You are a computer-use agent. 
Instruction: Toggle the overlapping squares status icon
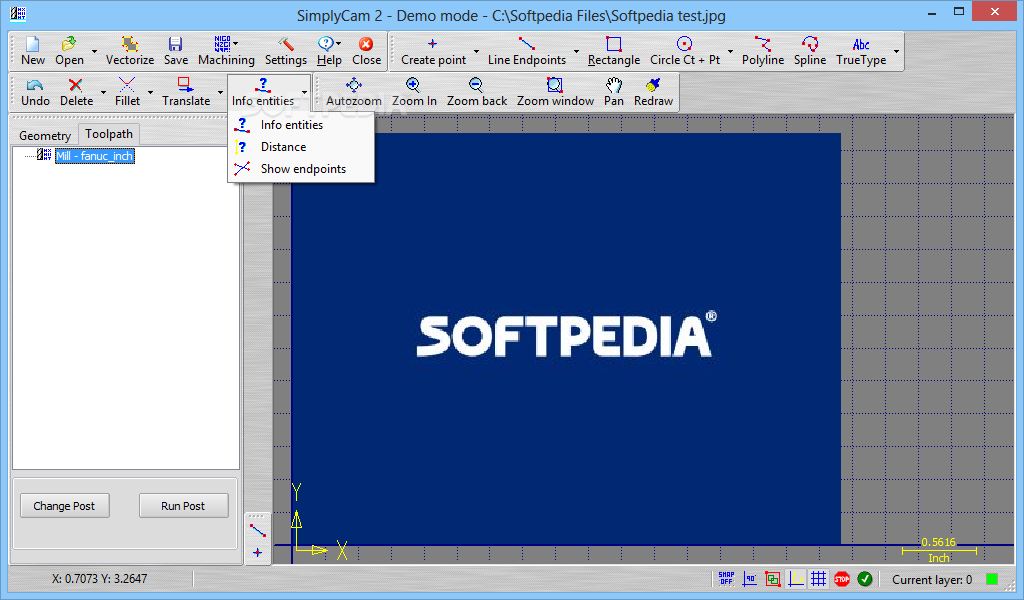[773, 578]
